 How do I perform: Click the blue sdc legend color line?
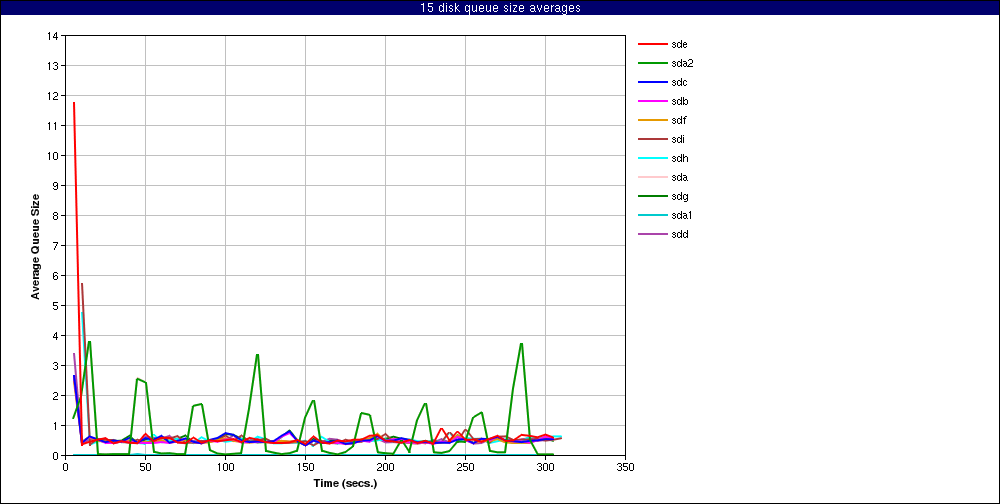pyautogui.click(x=652, y=83)
